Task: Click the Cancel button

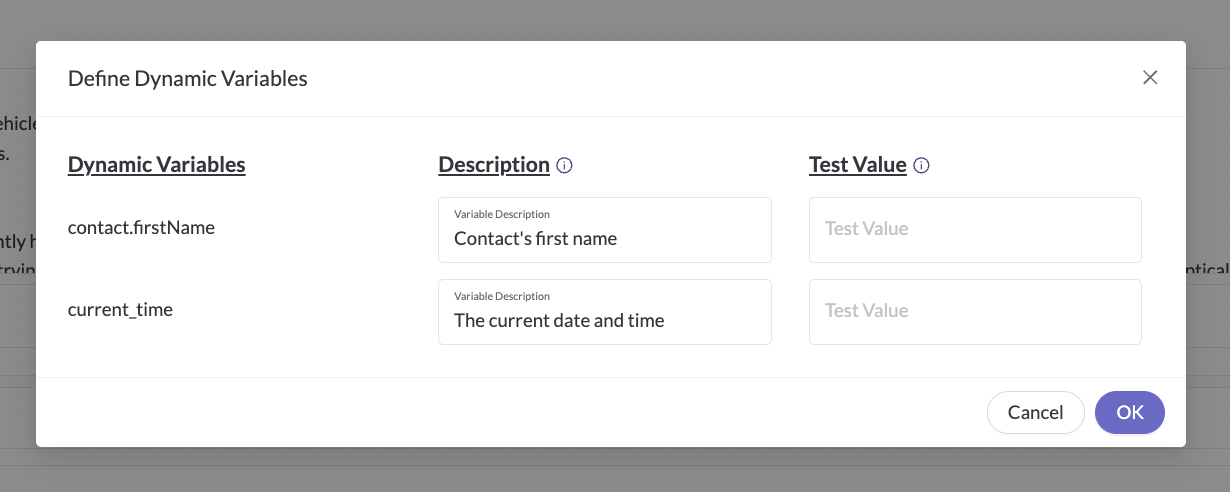Action: point(1035,412)
